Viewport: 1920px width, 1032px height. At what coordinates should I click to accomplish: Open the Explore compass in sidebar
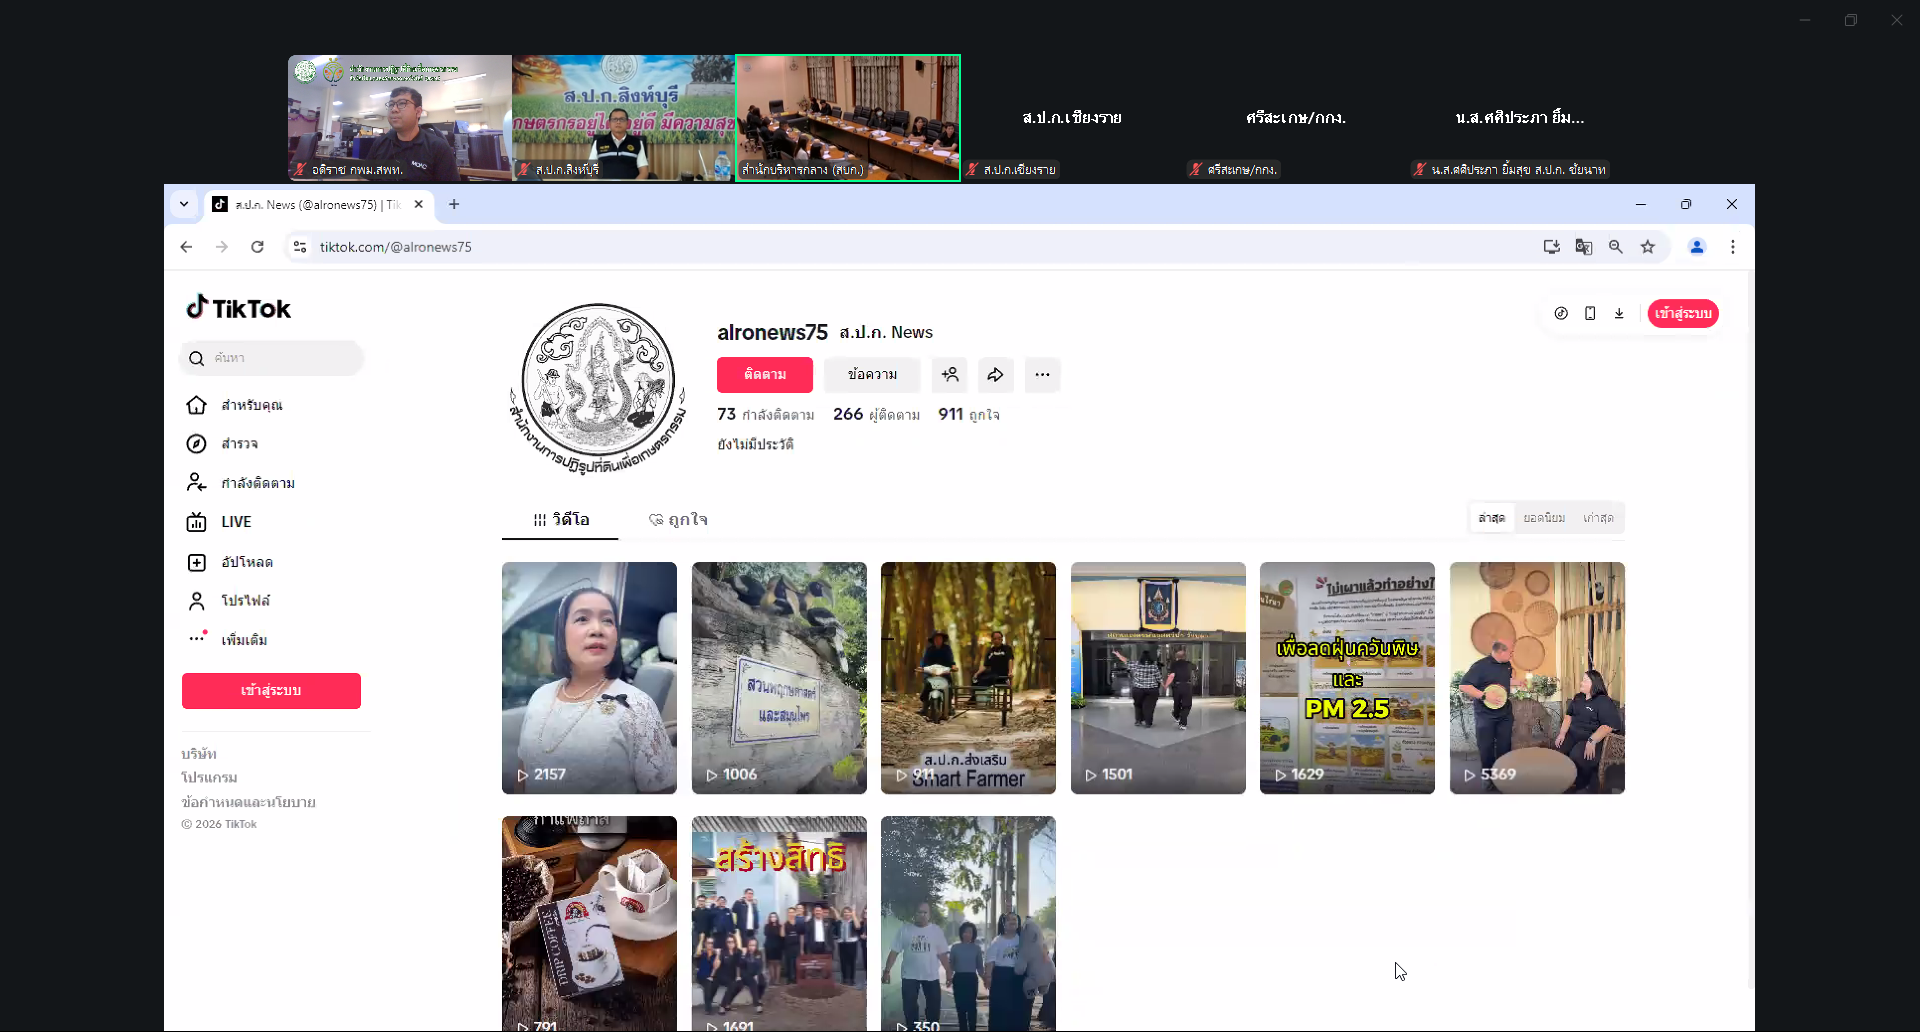[x=197, y=444]
